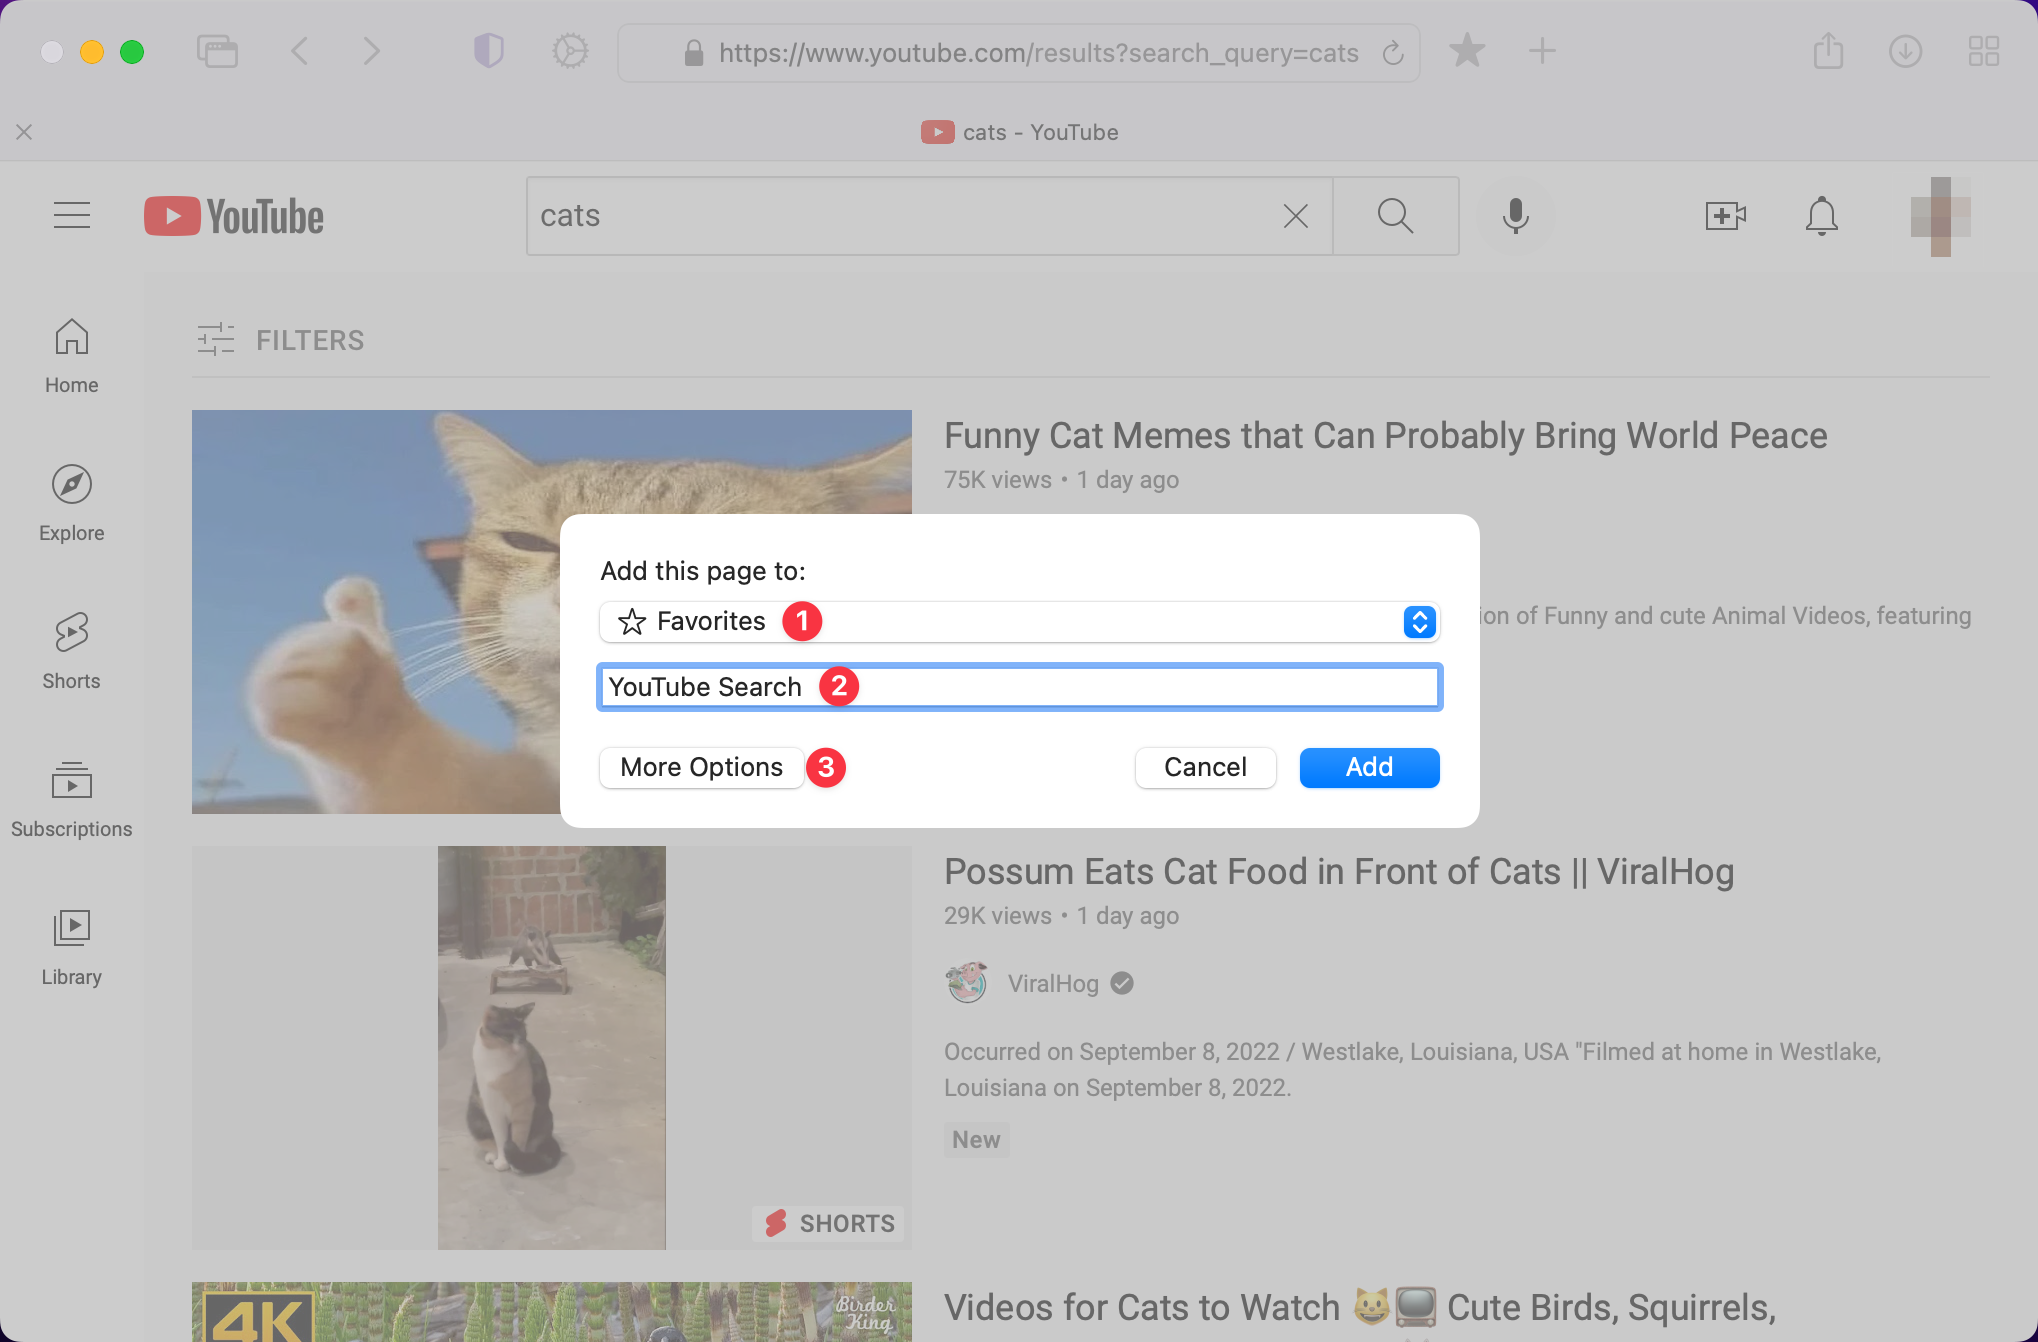
Task: Open the Subscriptions sidebar icon
Action: (x=71, y=782)
